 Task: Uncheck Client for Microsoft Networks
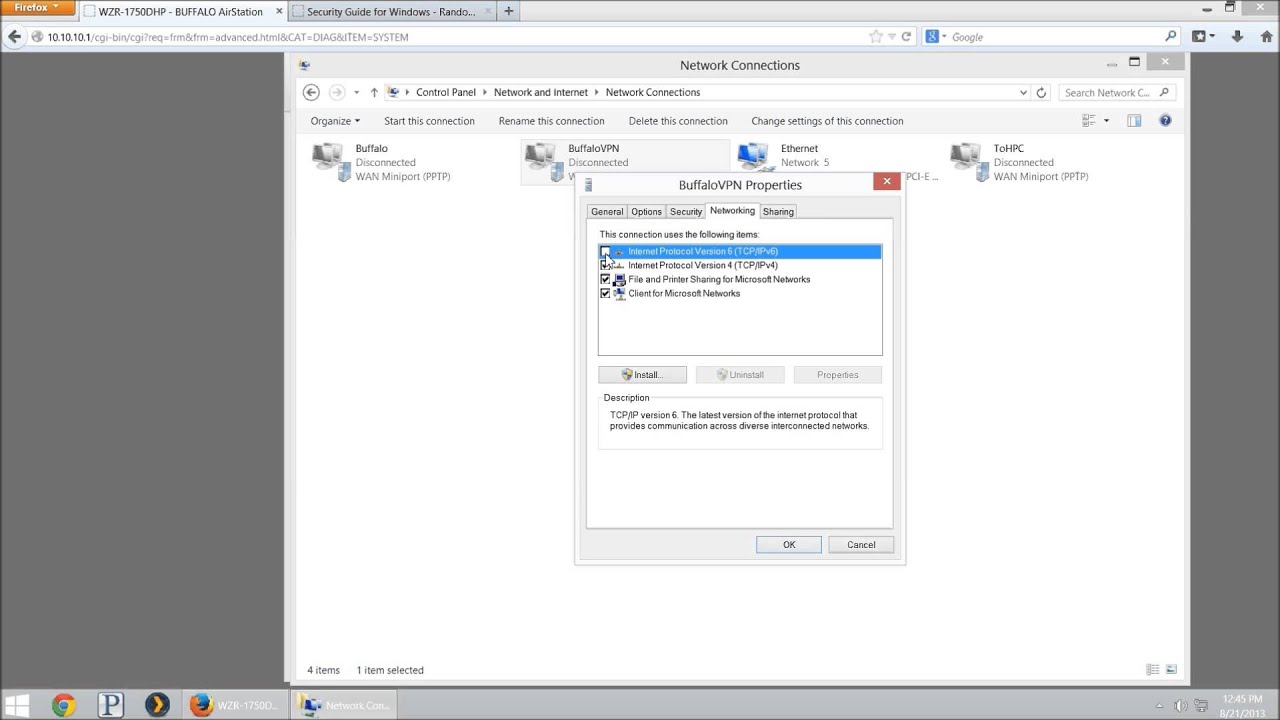click(605, 294)
